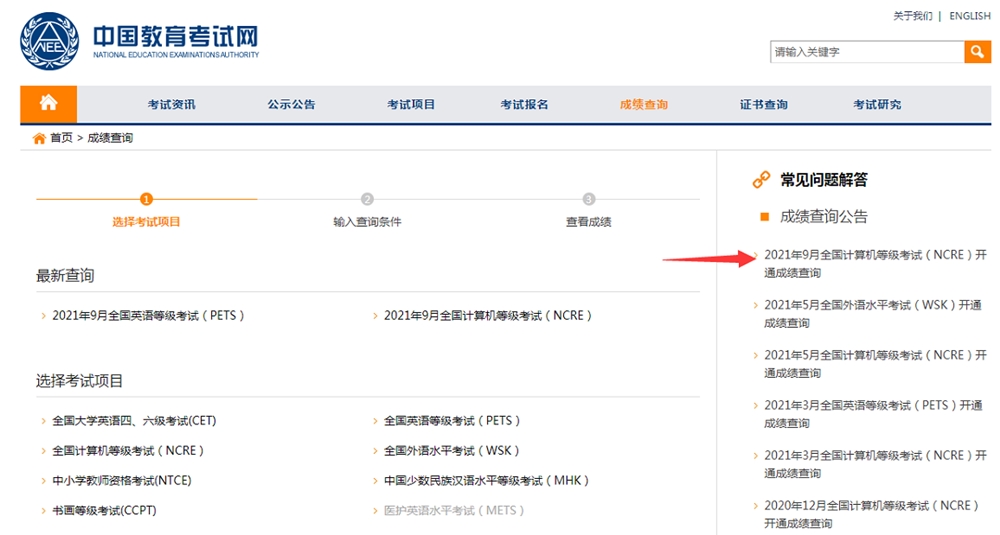The height and width of the screenshot is (535, 1000).
Task: Select 中国少数民族汉语水平等级考试 (MHK)
Action: [487, 481]
